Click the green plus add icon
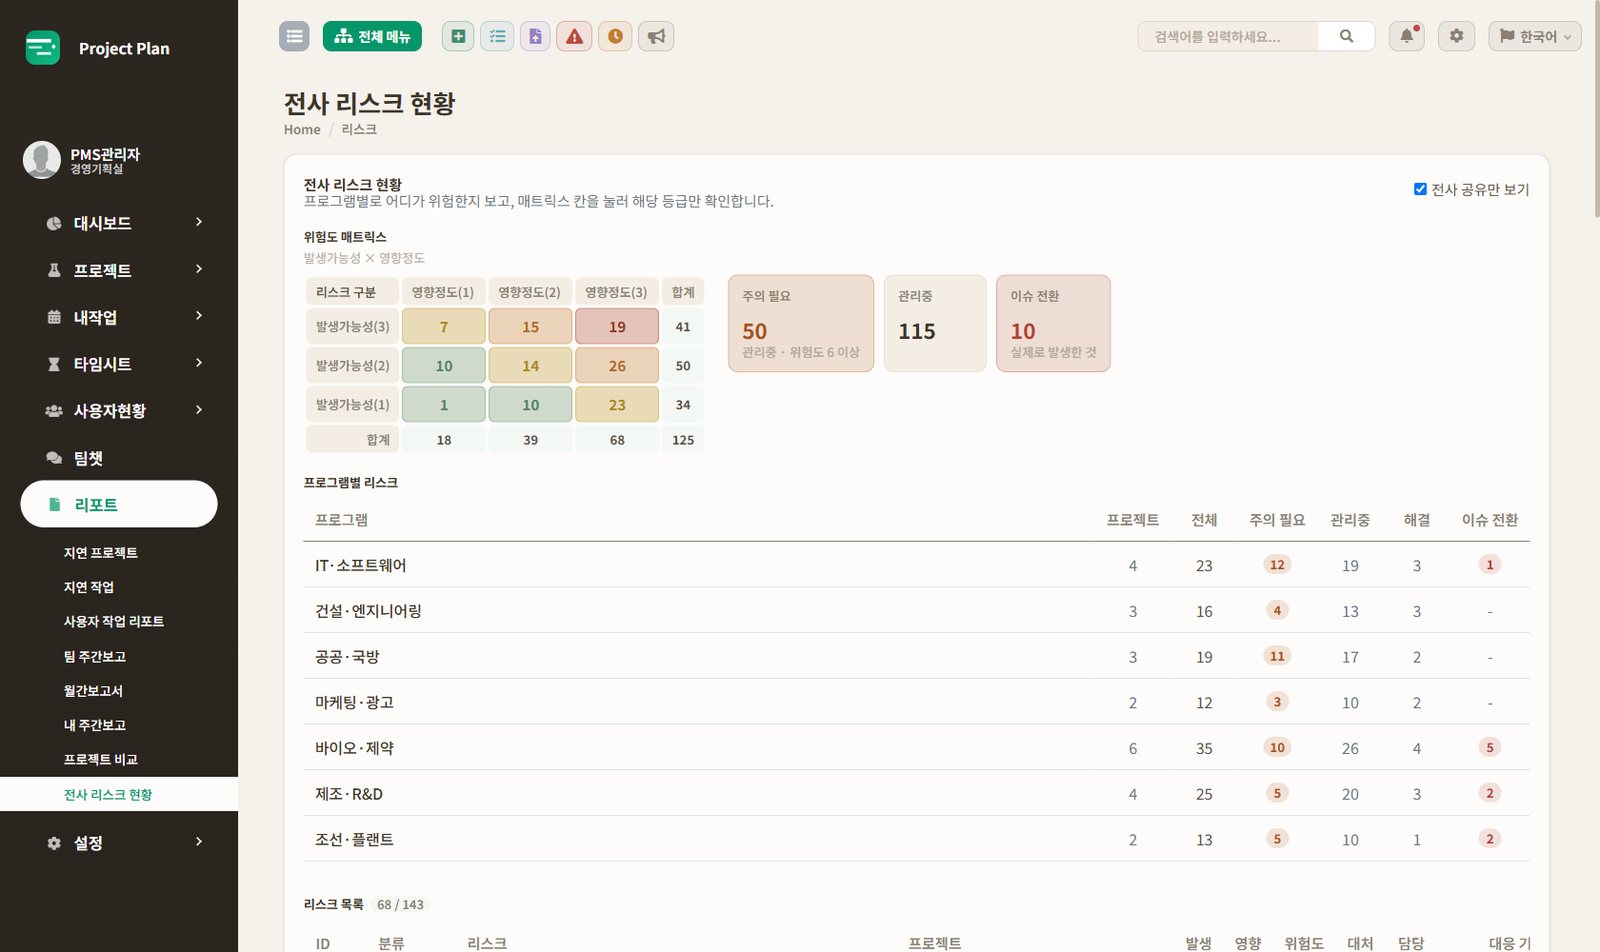 click(x=458, y=36)
